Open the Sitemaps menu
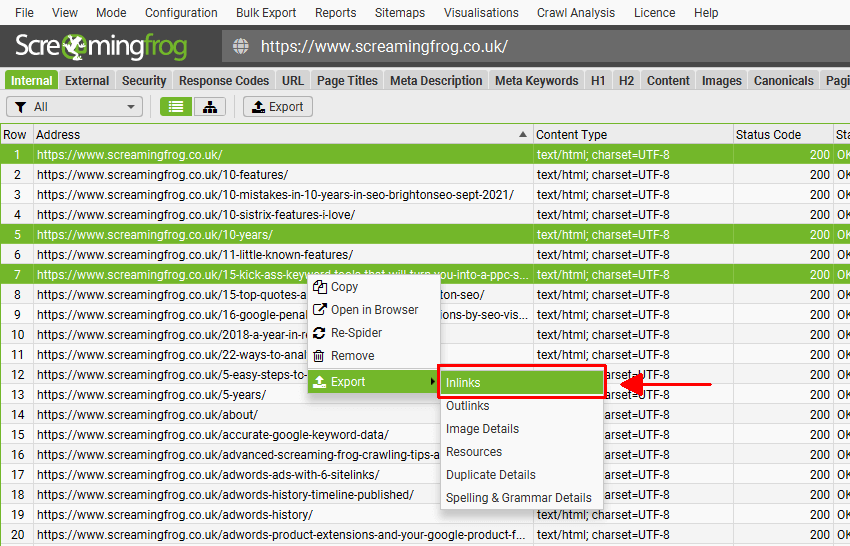This screenshot has height=546, width=850. click(400, 12)
